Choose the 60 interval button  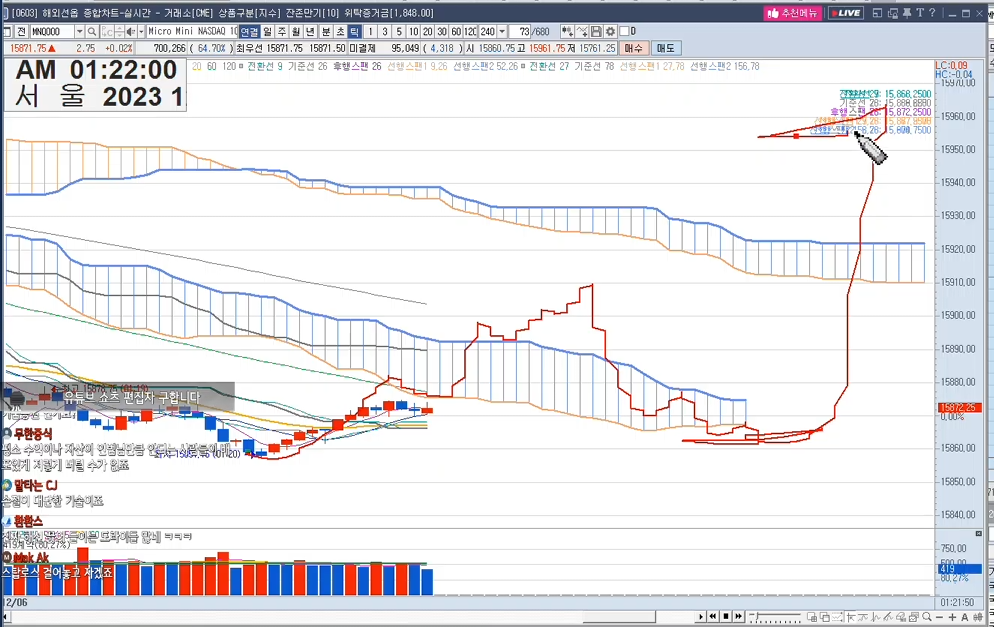[456, 32]
